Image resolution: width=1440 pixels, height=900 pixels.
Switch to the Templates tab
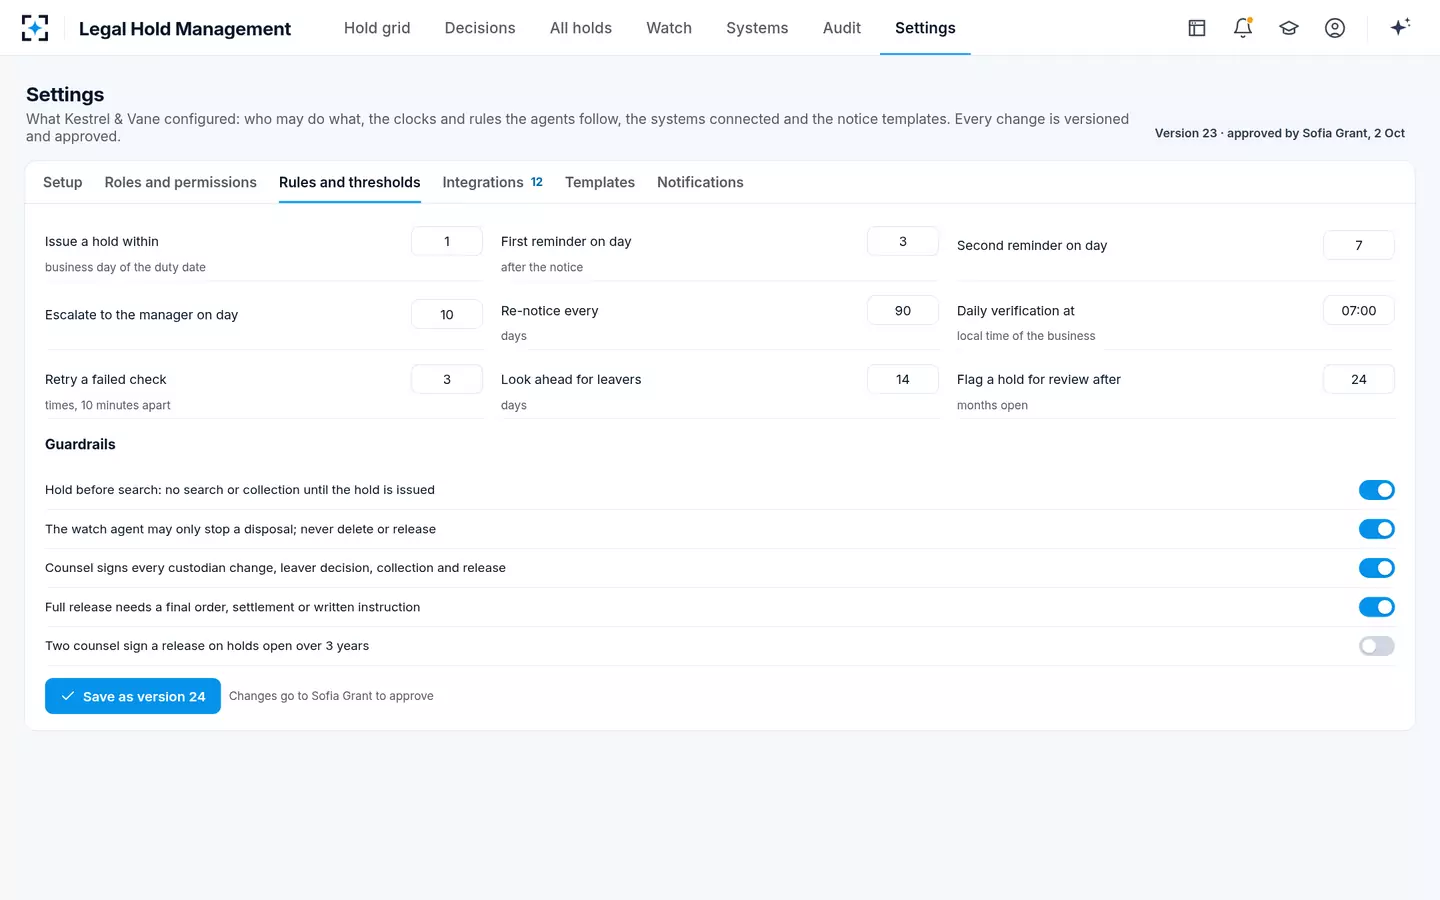(x=600, y=182)
